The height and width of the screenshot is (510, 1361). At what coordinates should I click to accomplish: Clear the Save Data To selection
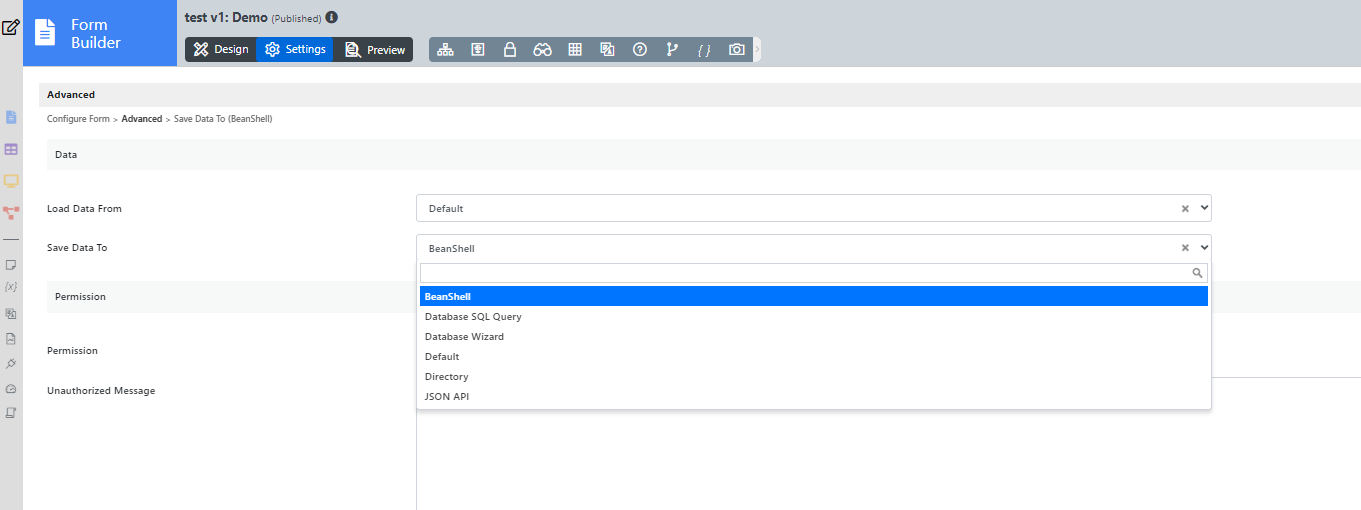pos(1185,248)
